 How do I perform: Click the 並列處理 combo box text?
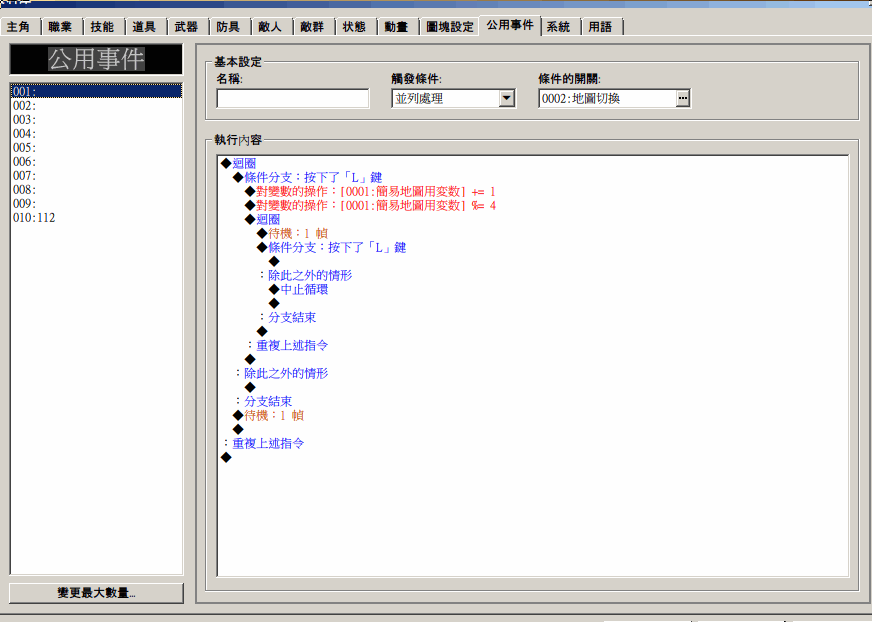(x=445, y=98)
